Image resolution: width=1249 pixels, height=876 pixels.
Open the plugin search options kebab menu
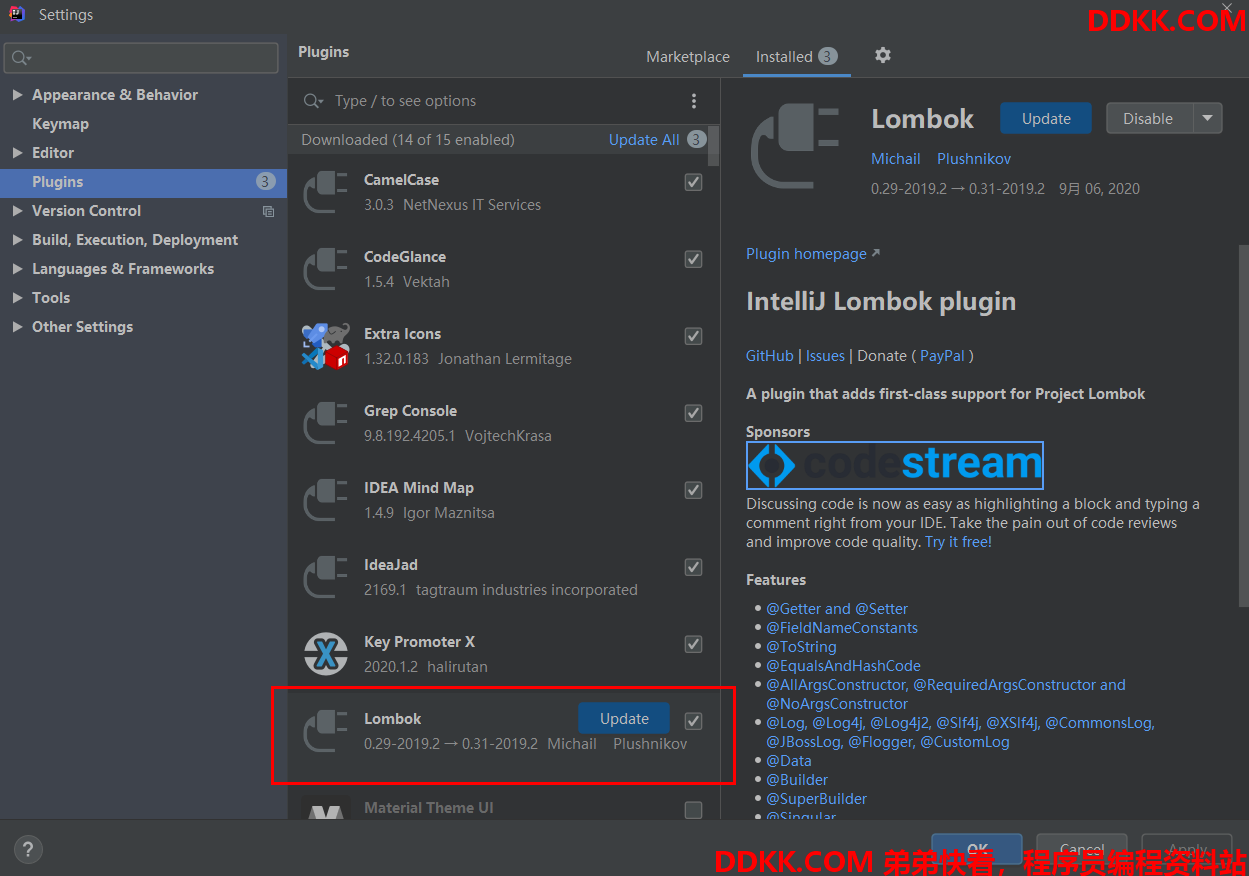[x=694, y=101]
